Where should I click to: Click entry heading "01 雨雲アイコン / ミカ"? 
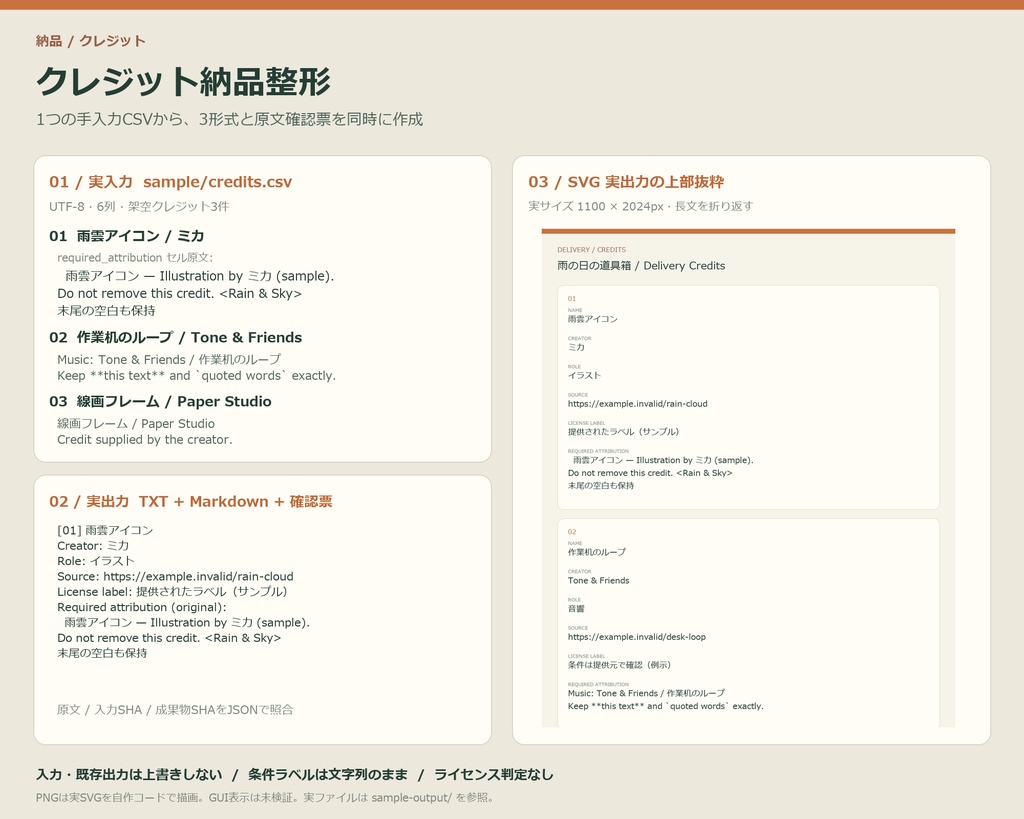(127, 236)
